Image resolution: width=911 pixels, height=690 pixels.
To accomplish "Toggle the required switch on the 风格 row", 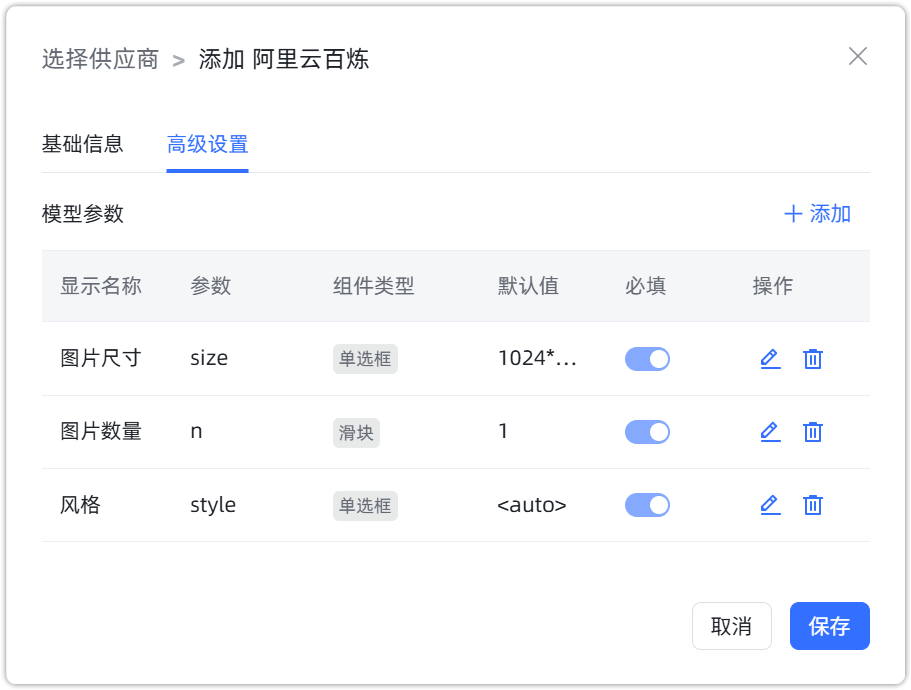I will tap(647, 505).
